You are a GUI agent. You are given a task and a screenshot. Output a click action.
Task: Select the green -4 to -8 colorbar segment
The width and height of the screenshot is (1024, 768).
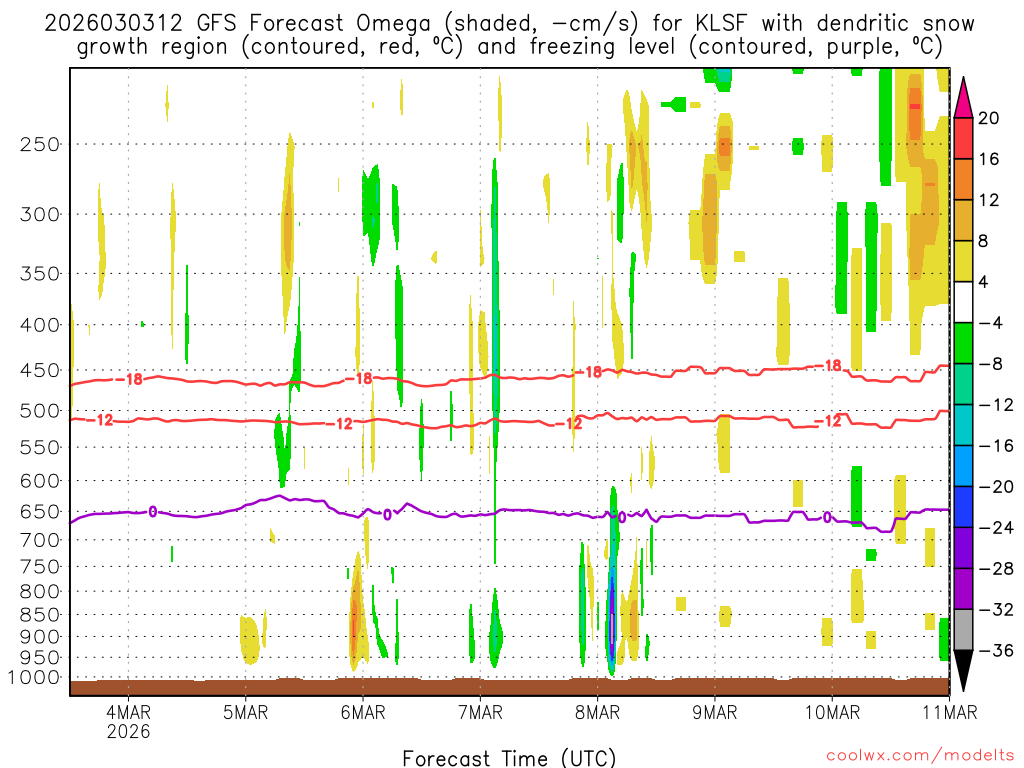(963, 343)
